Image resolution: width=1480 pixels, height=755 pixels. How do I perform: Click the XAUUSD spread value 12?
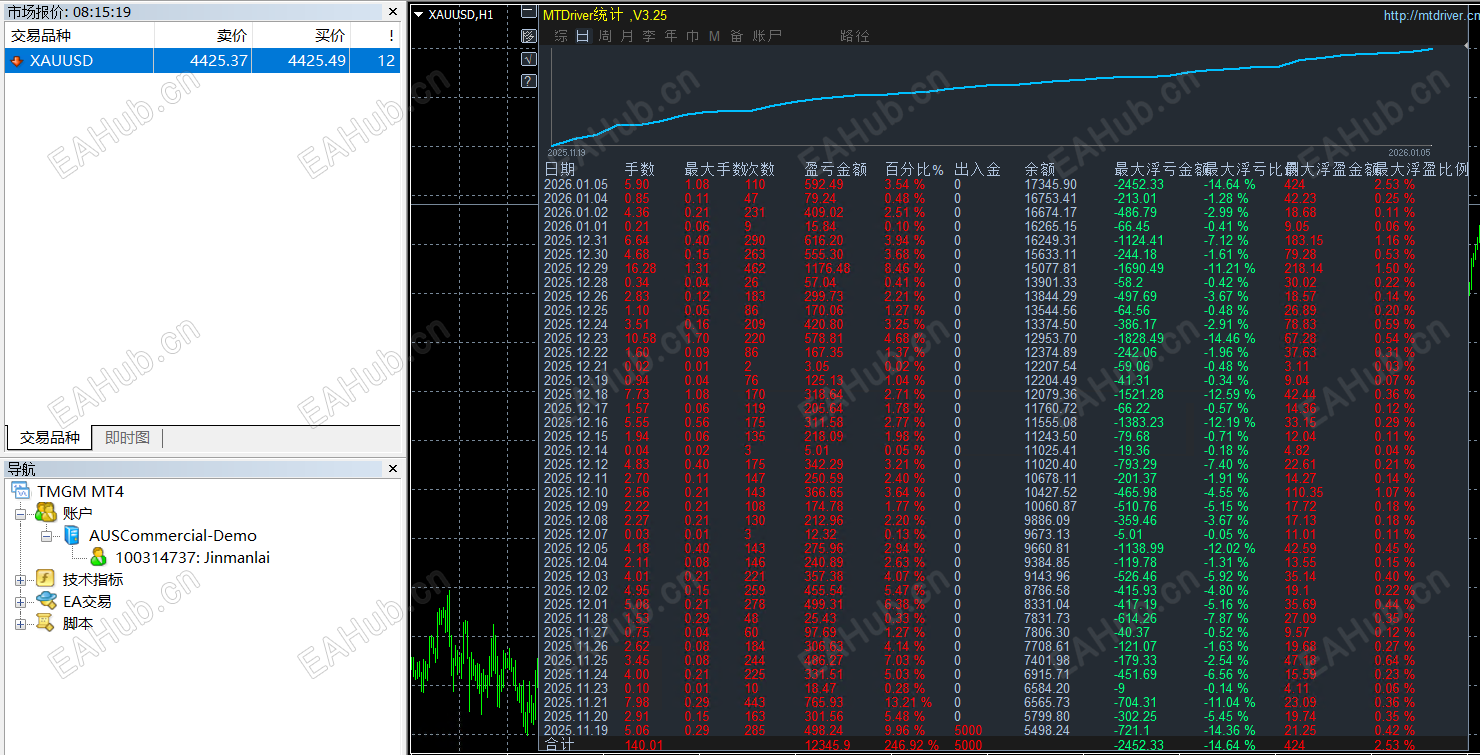387,61
